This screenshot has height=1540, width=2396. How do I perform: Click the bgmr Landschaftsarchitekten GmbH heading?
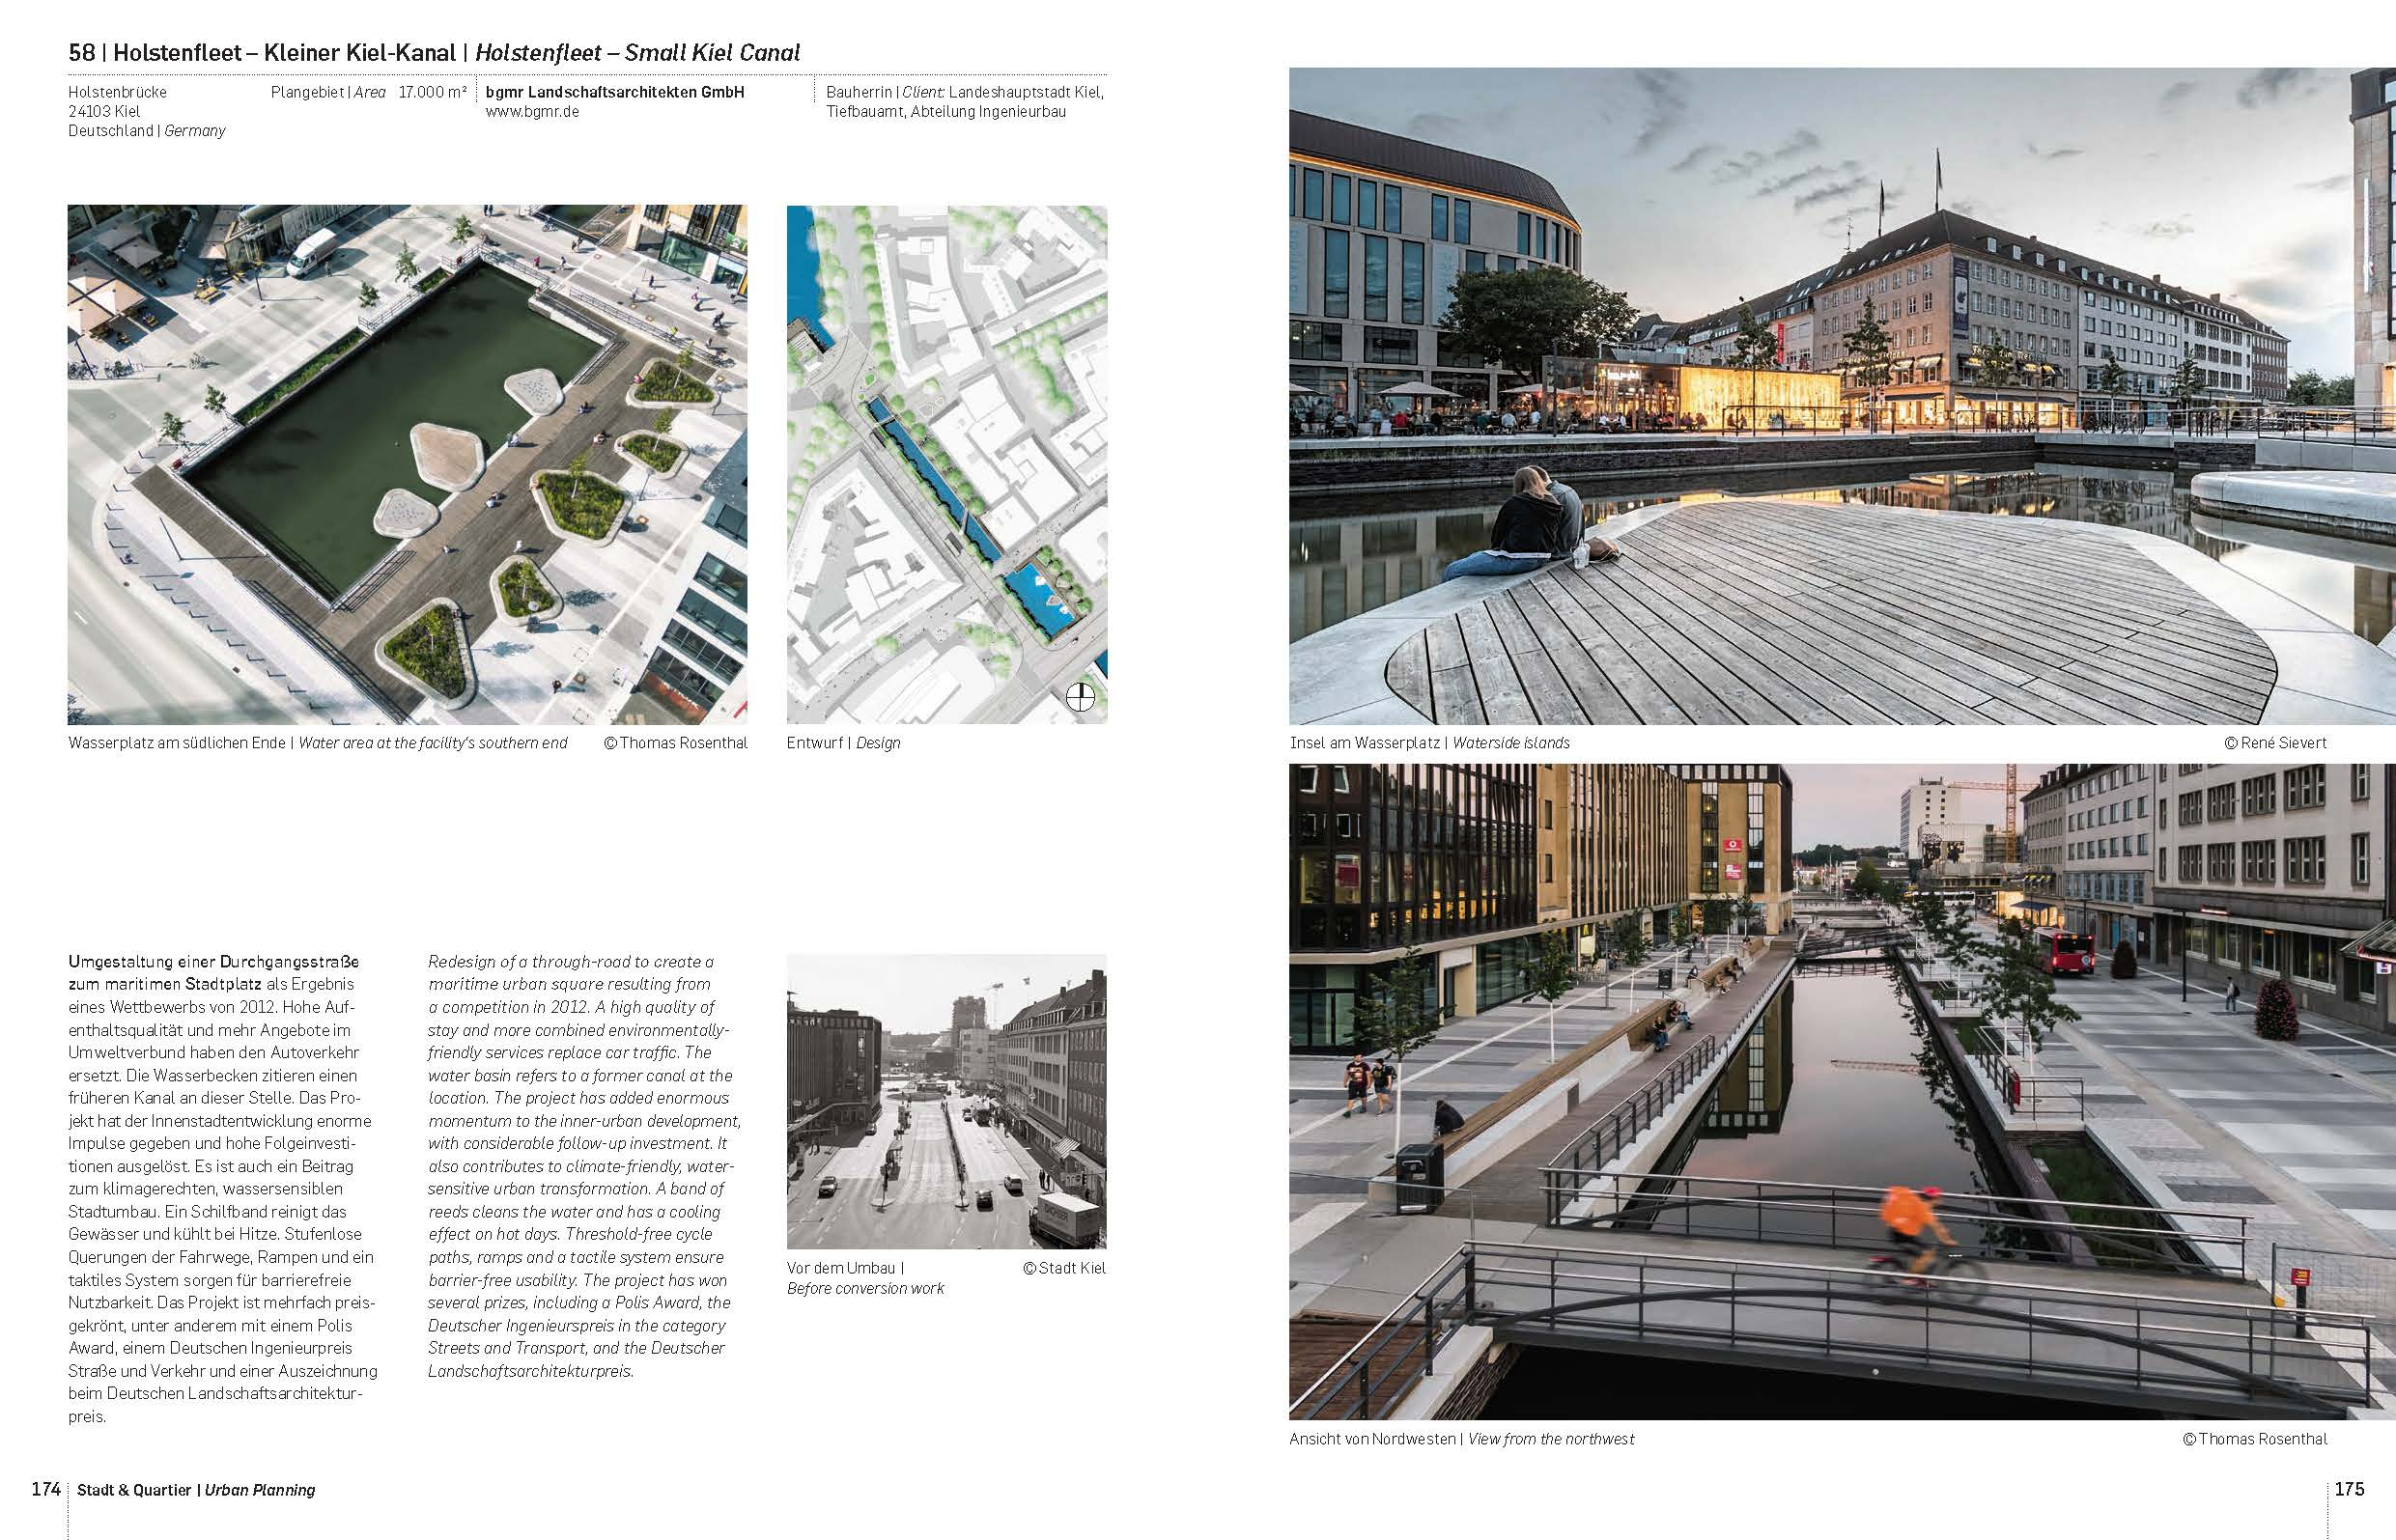615,92
